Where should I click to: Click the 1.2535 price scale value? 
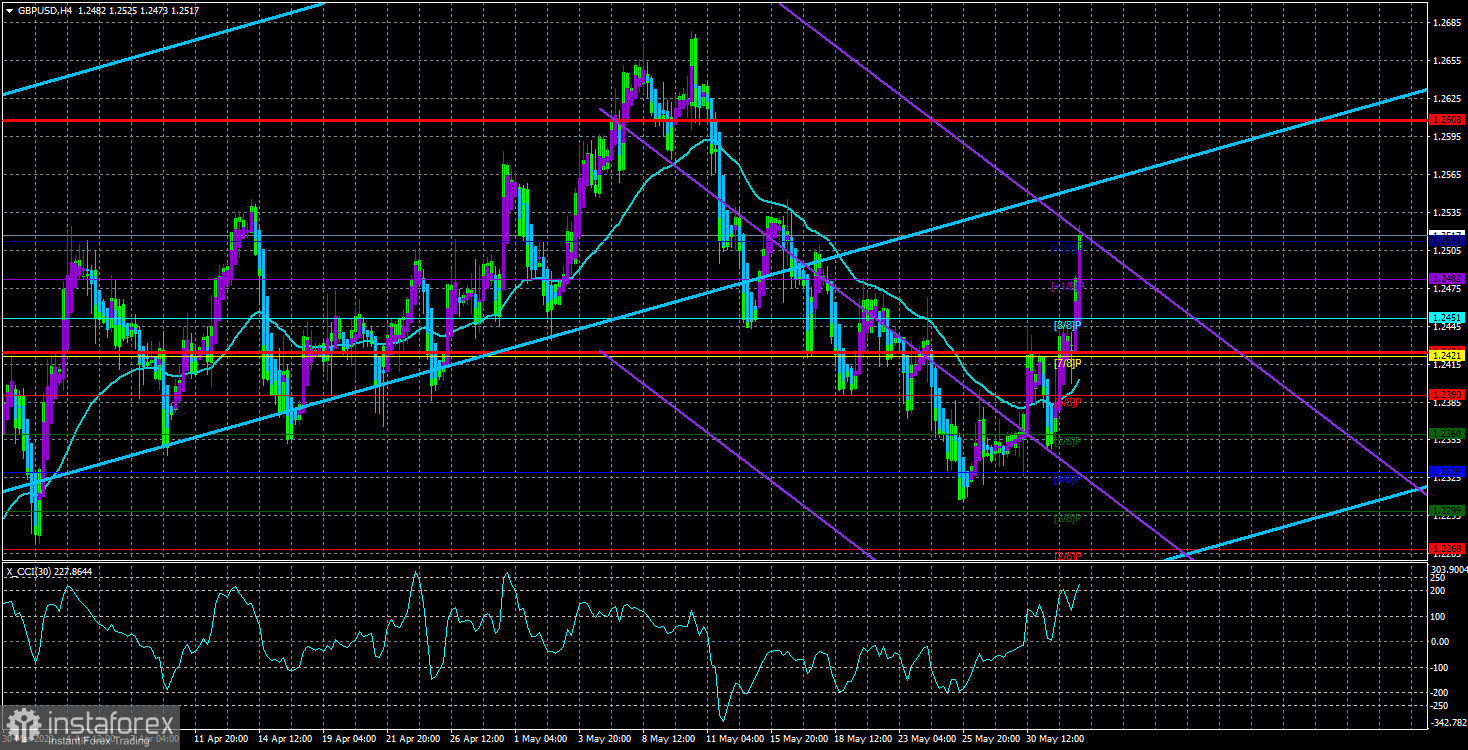click(x=1446, y=213)
